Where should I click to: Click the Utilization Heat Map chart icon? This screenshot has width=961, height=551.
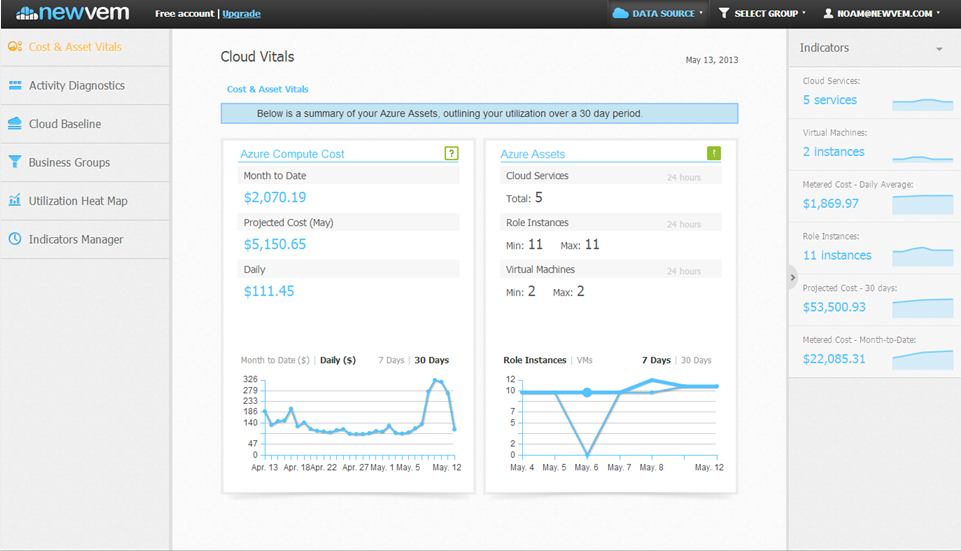tap(15, 200)
